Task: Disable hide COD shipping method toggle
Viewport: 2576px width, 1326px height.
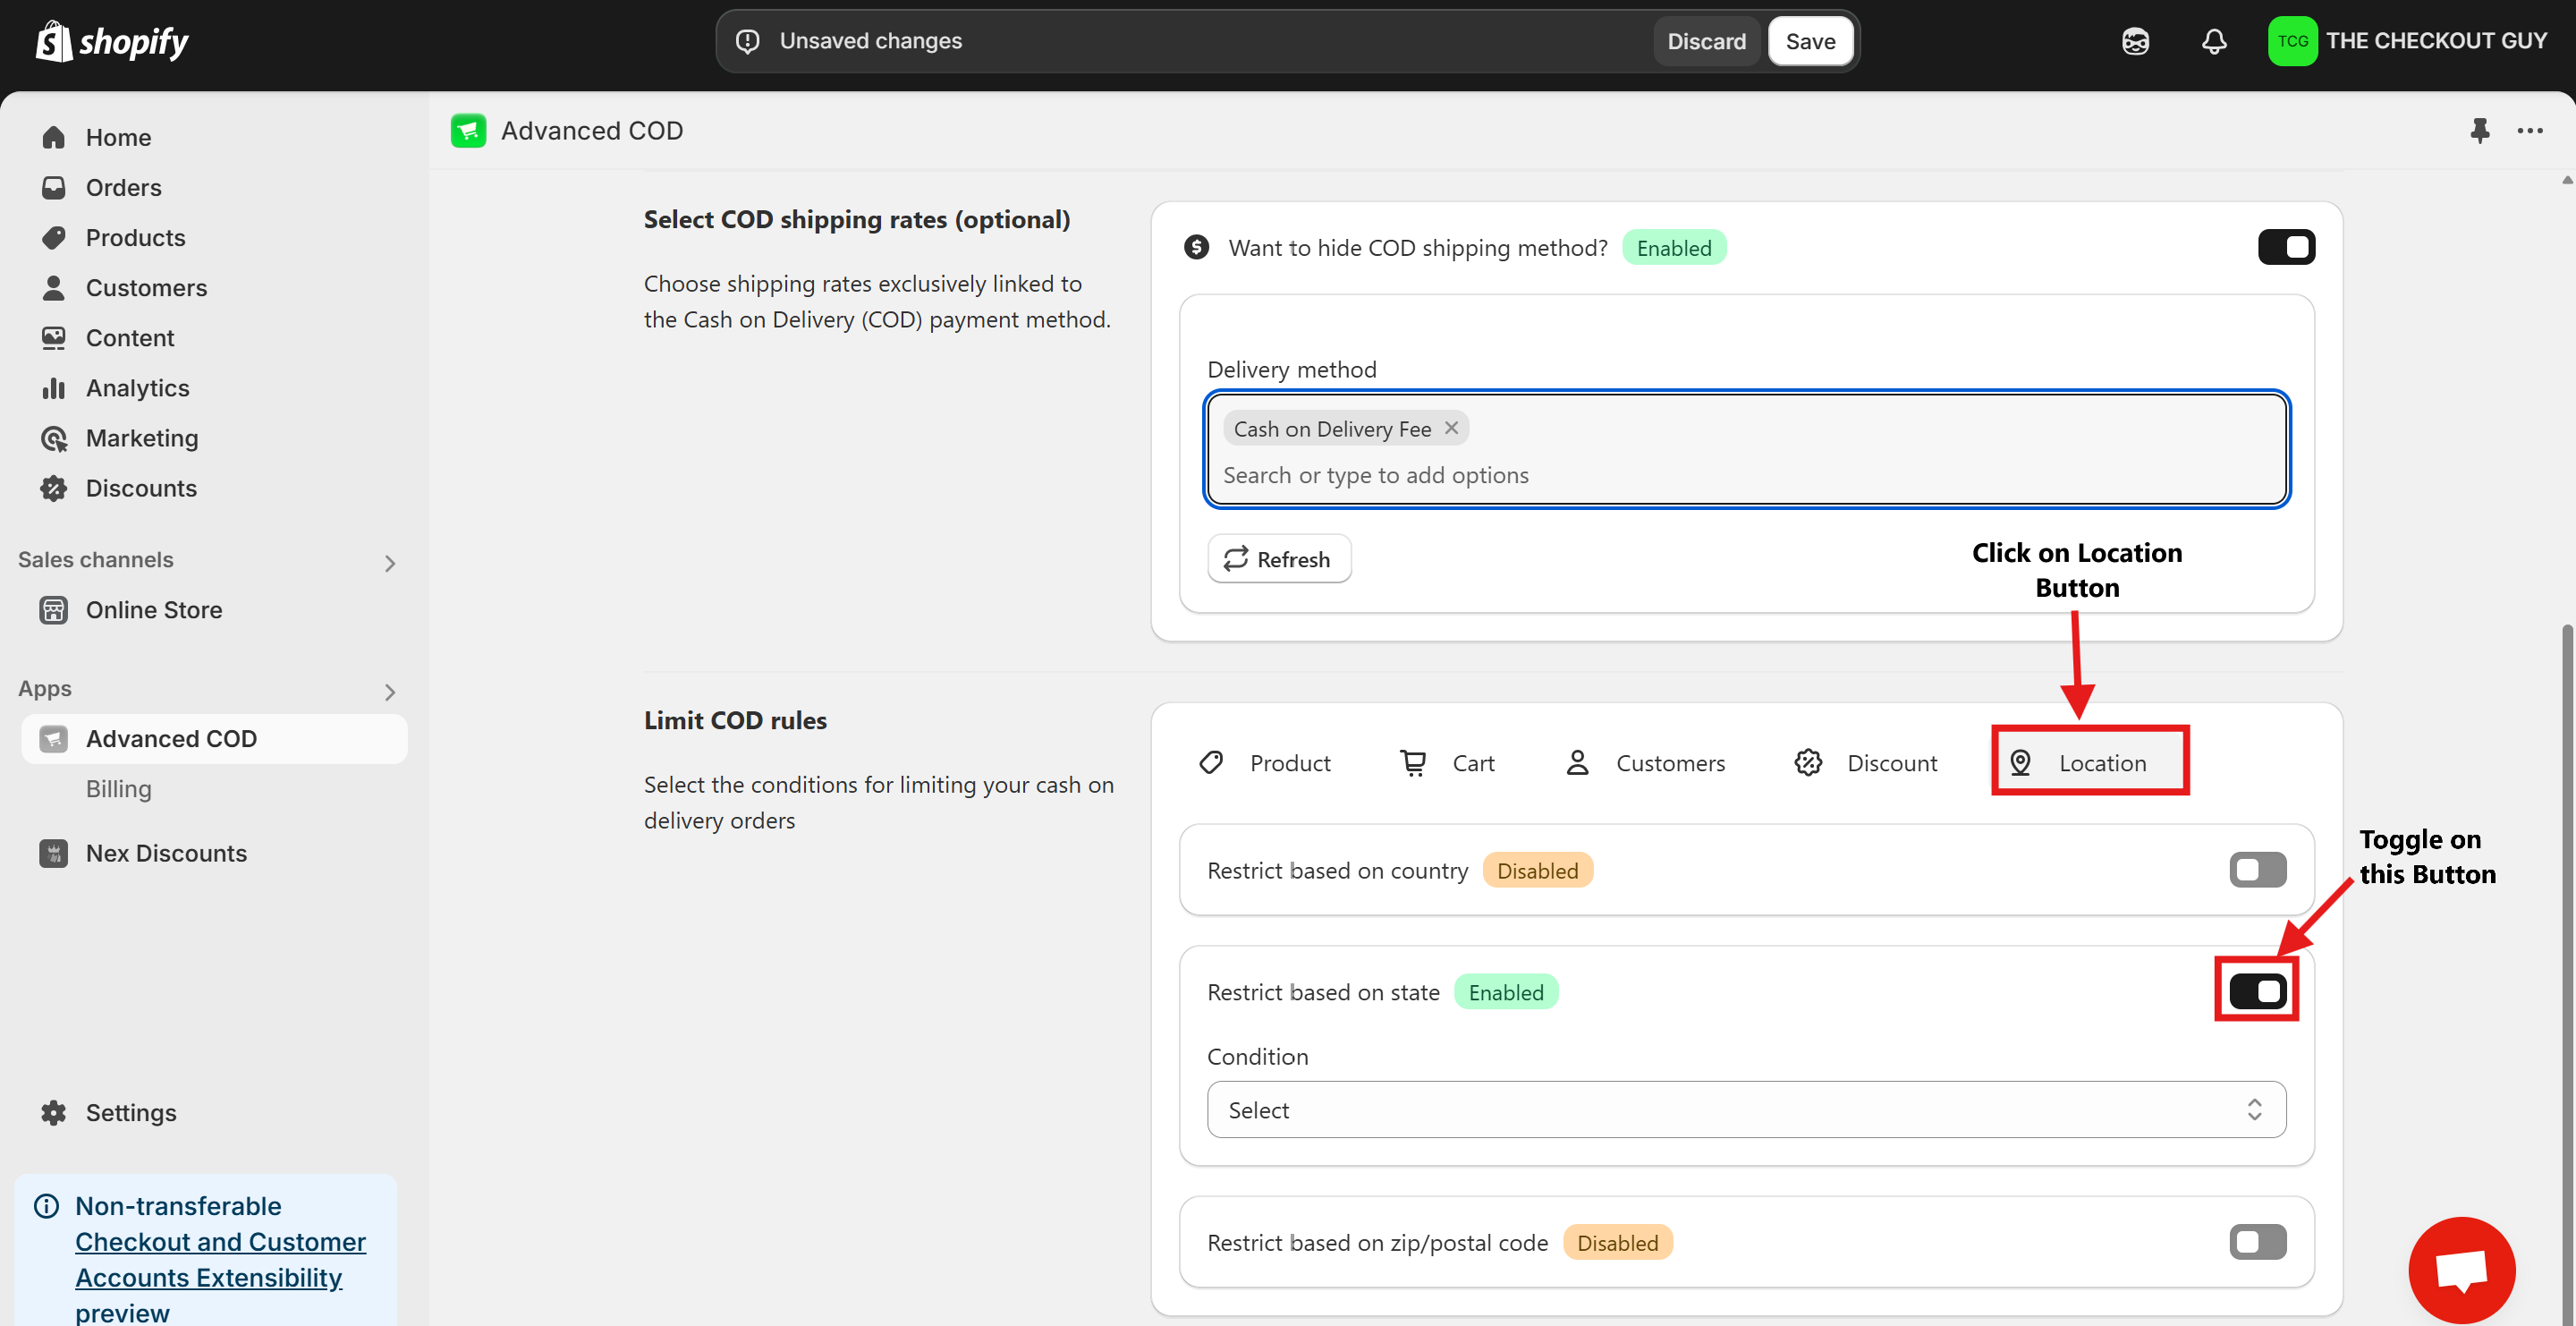Action: [x=2285, y=247]
